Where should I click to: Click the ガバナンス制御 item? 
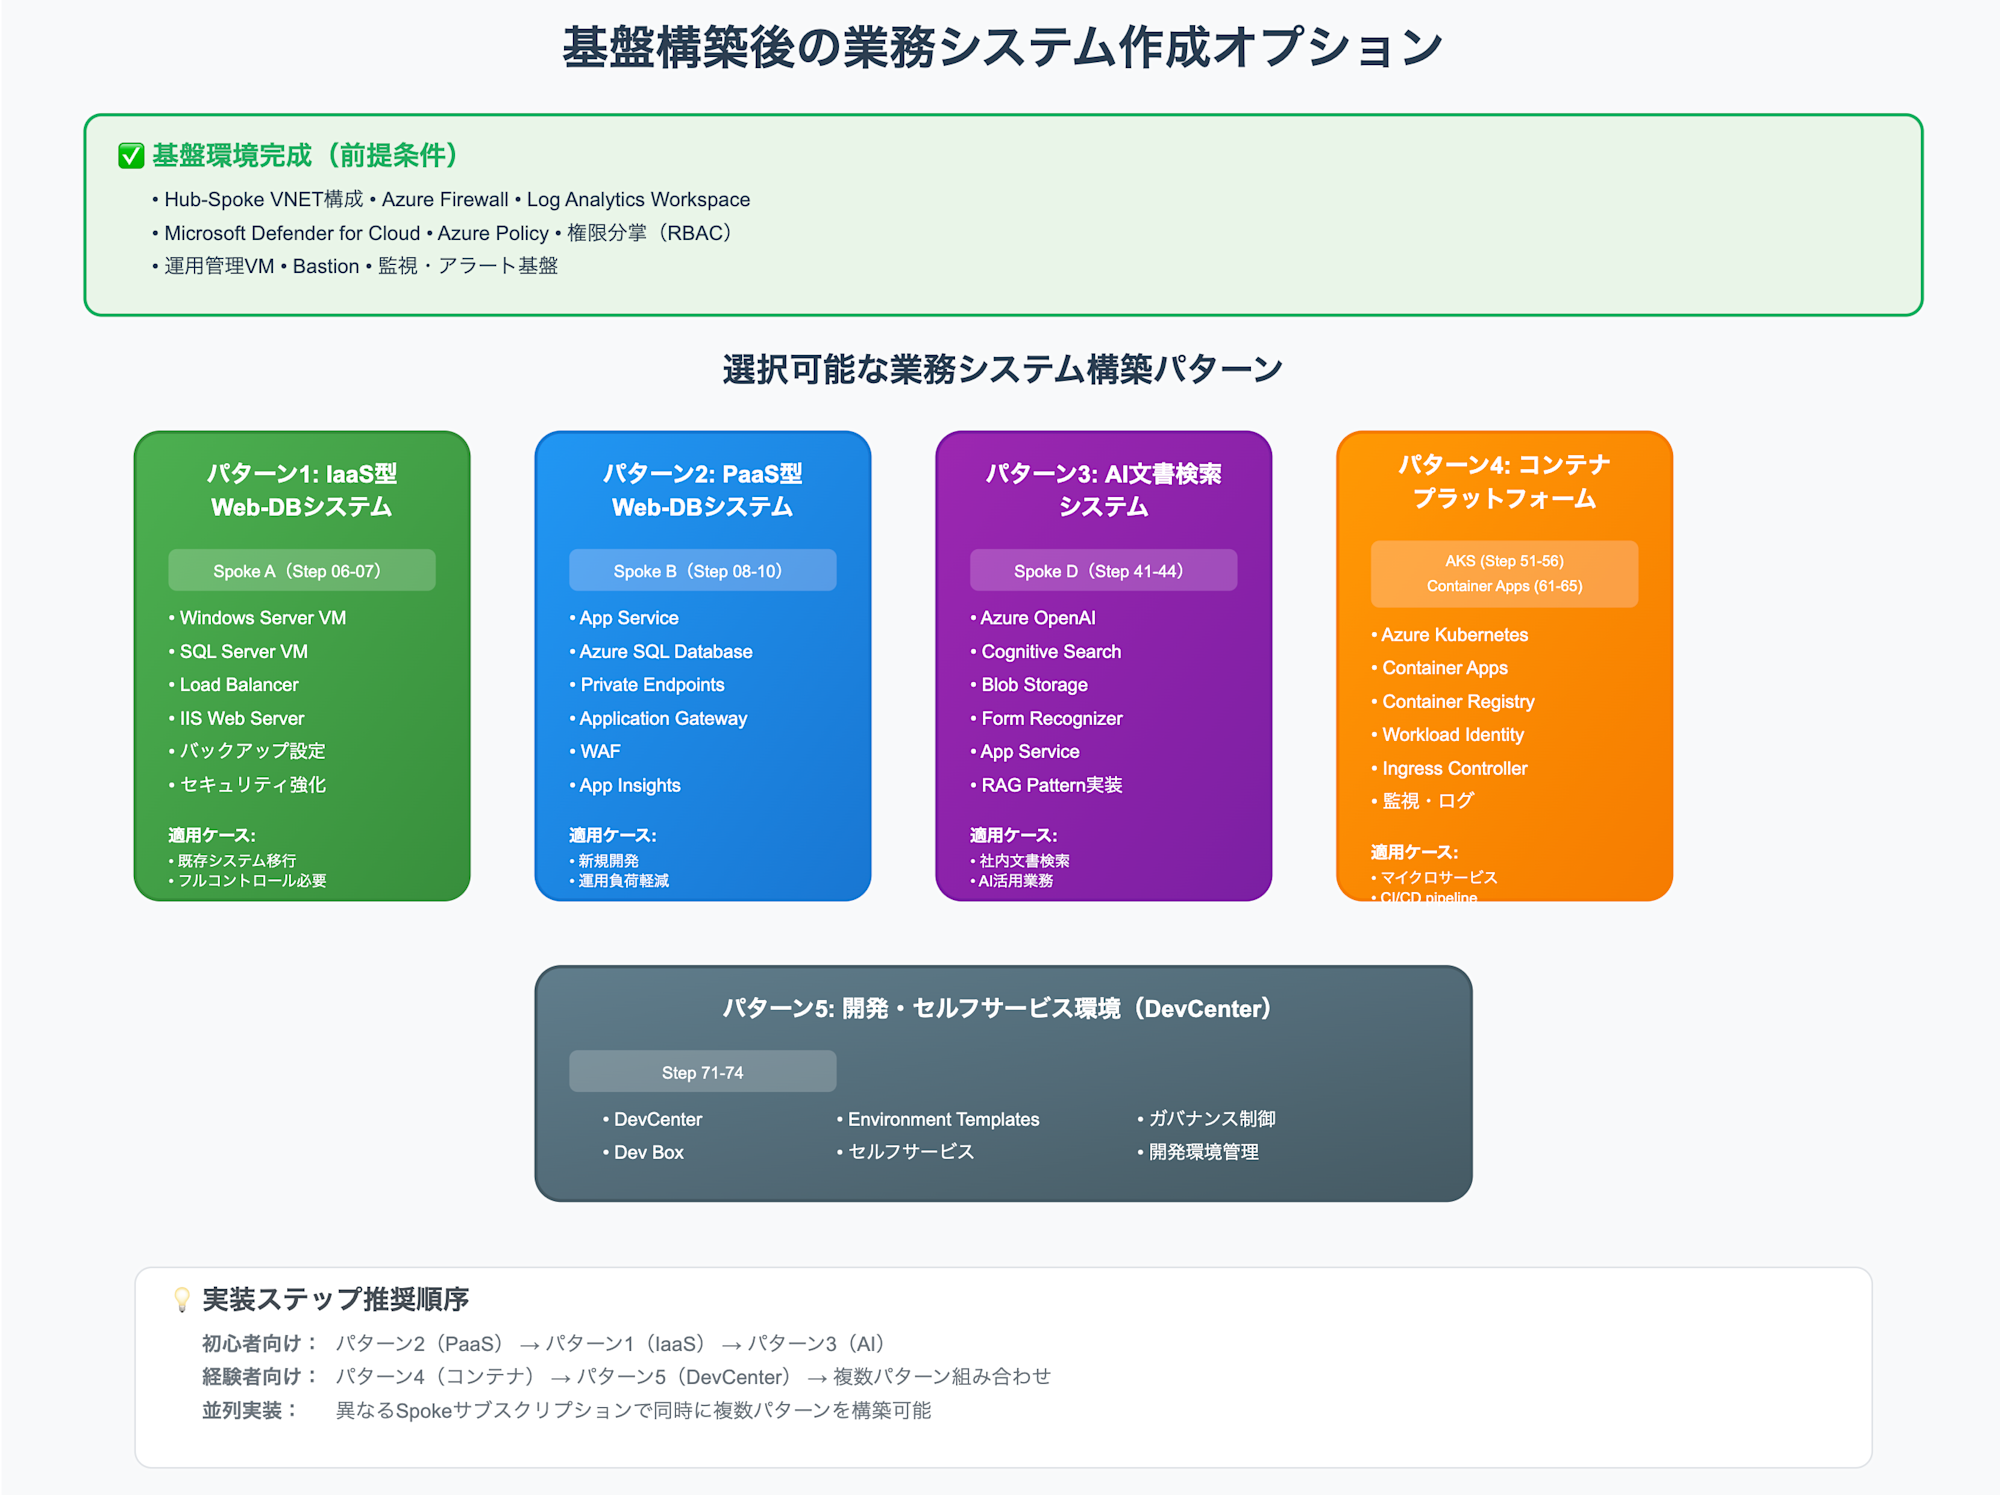pyautogui.click(x=1207, y=1119)
